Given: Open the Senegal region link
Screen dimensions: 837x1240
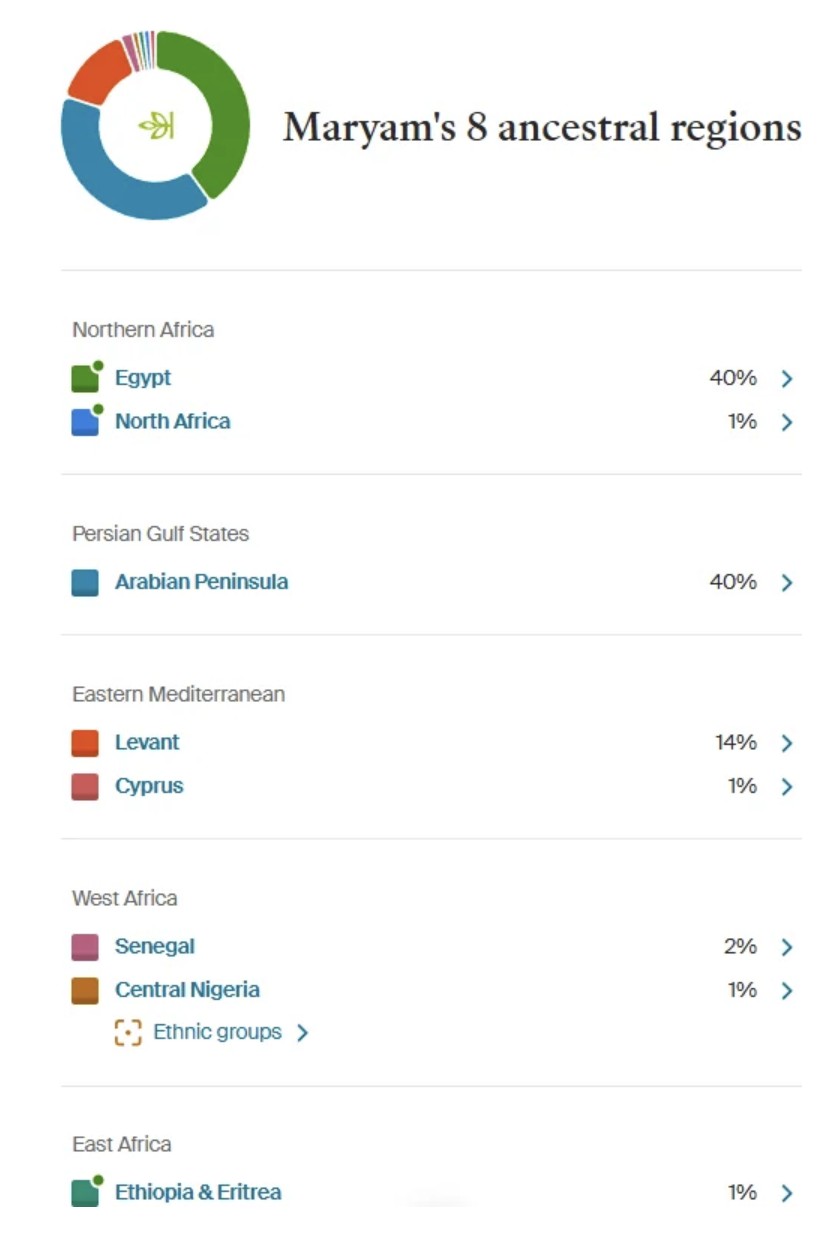Looking at the screenshot, I should (155, 946).
